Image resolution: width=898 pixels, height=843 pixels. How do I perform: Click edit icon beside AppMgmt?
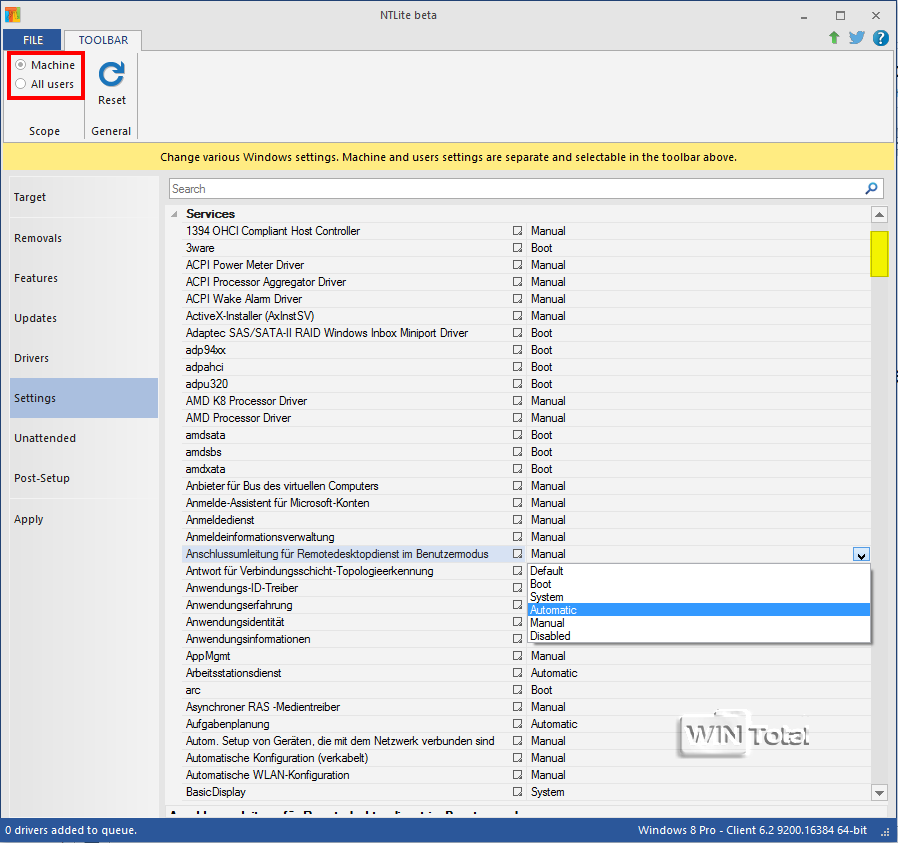coord(517,656)
